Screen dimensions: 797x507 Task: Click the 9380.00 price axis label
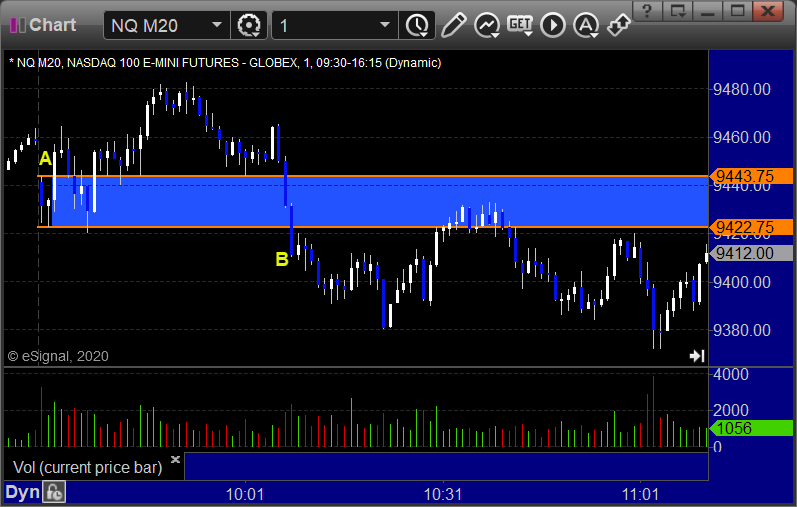(x=742, y=330)
